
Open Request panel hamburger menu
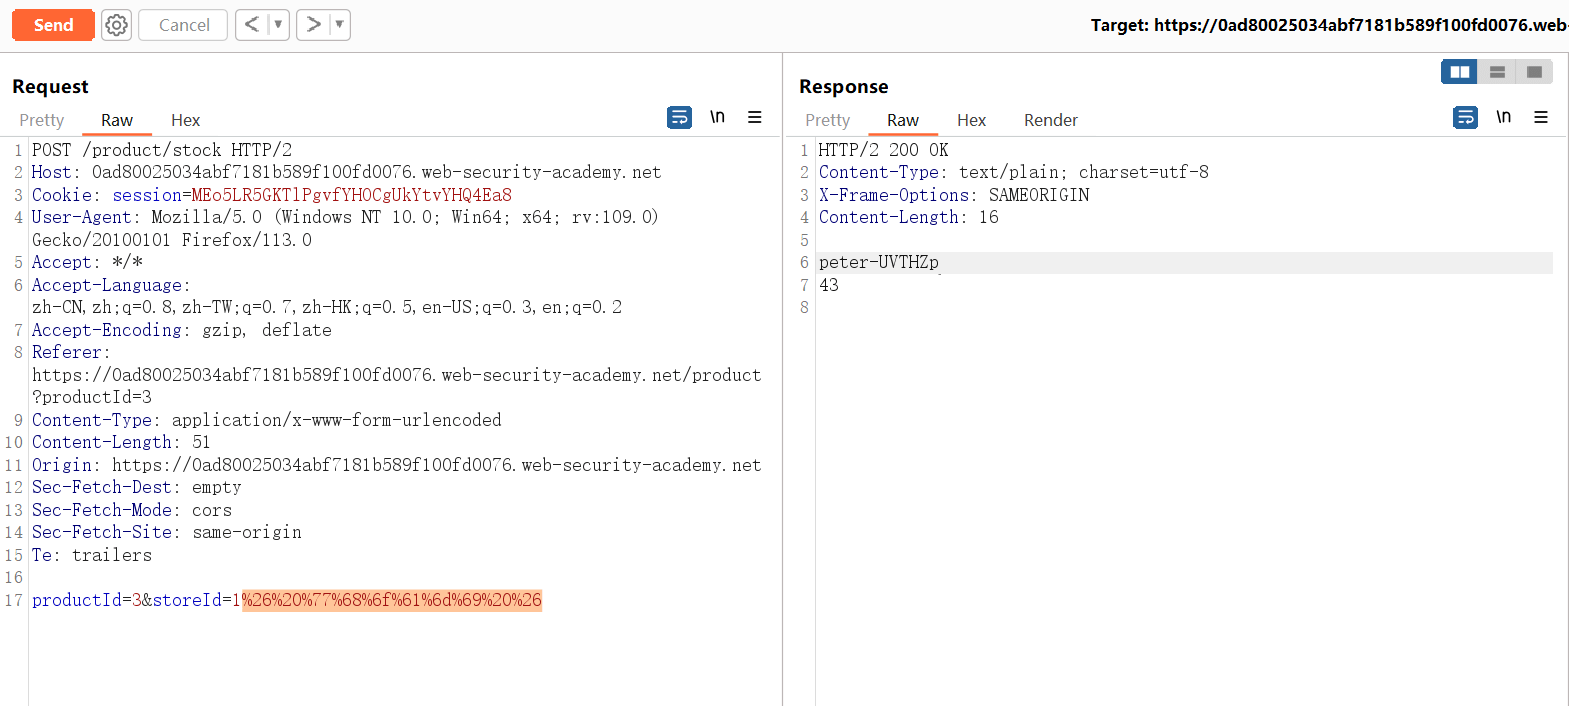[x=755, y=117]
